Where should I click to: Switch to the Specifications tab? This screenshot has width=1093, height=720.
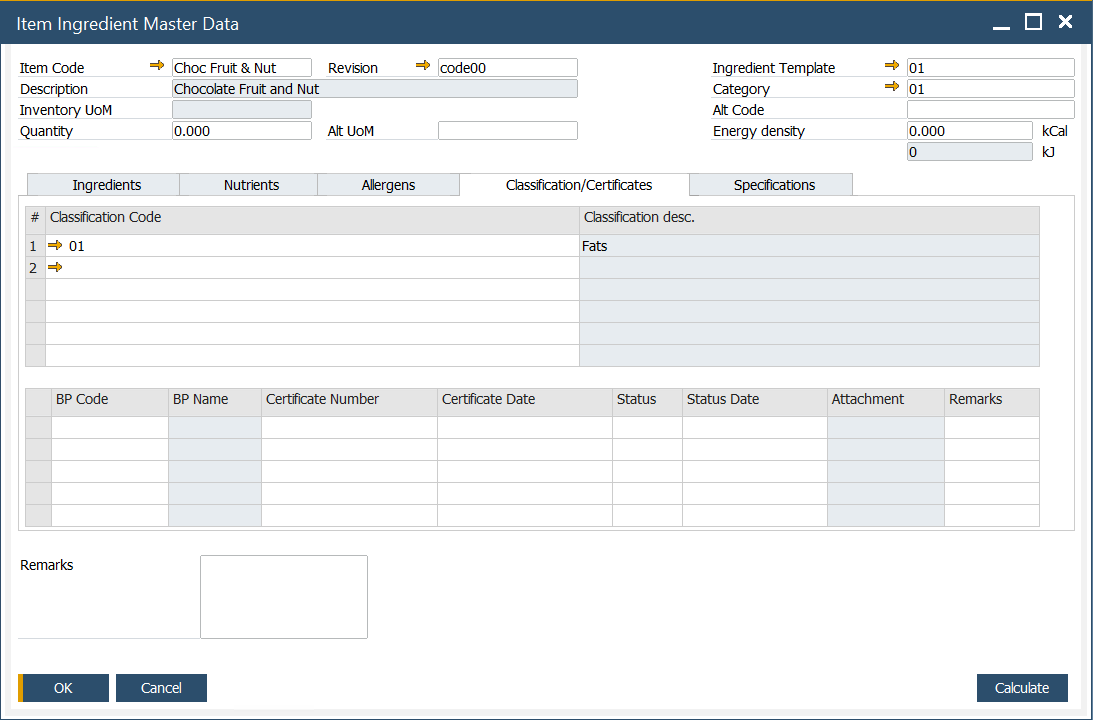click(x=770, y=184)
